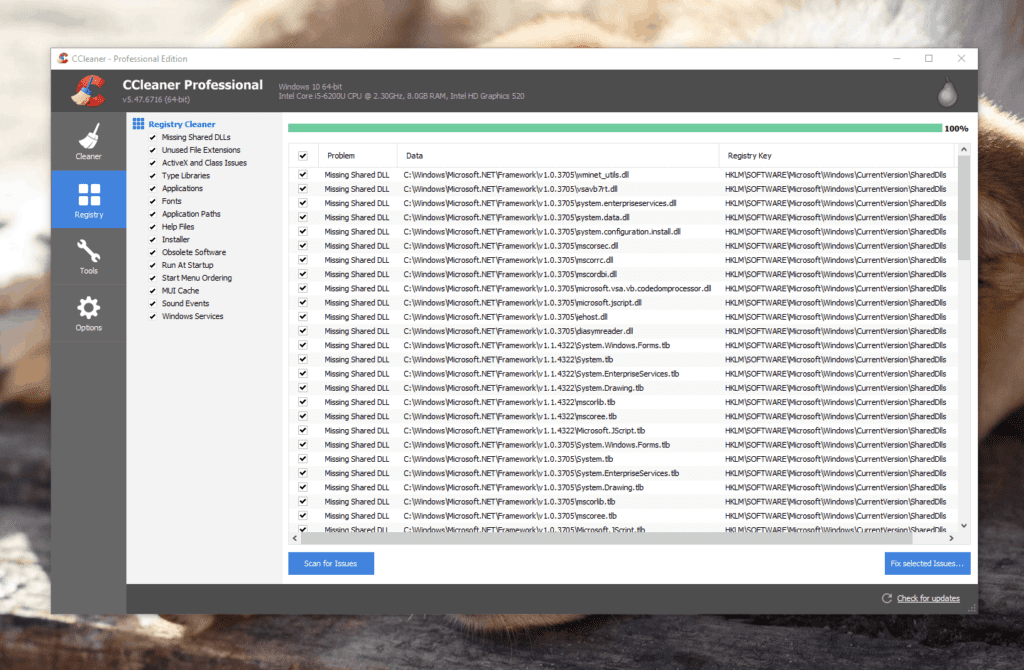The width and height of the screenshot is (1024, 670).
Task: Sort by the Data column header
Action: pyautogui.click(x=558, y=156)
